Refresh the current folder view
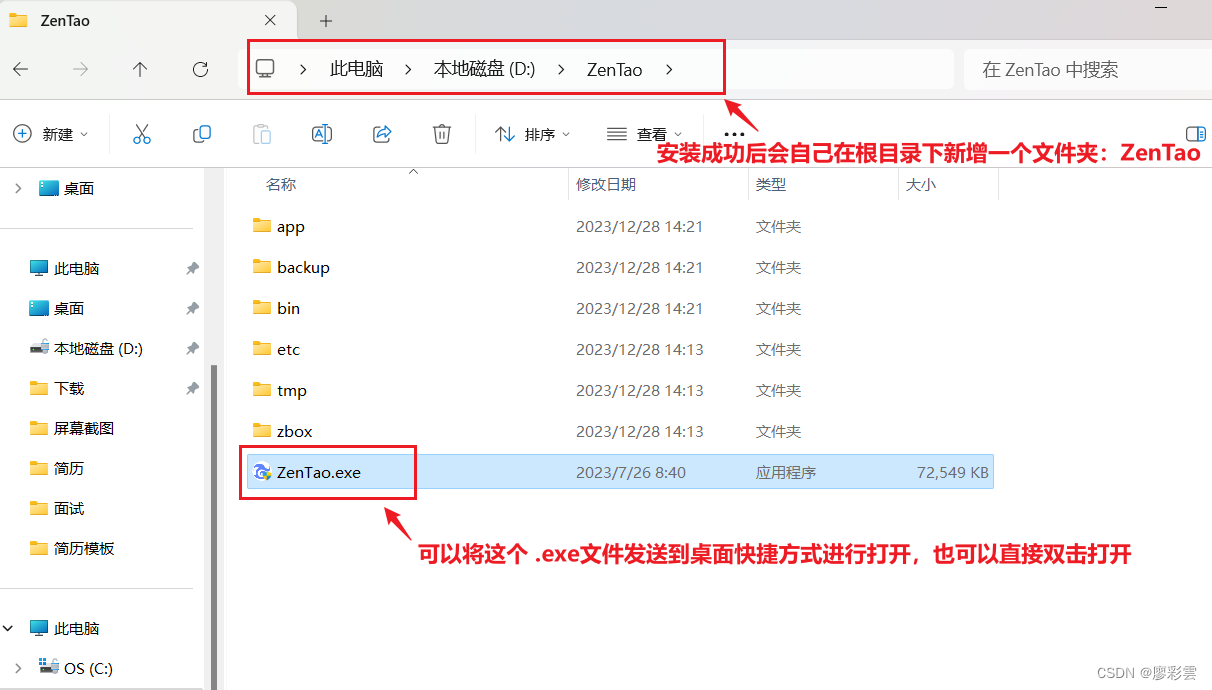Screen dimensions: 1212x690 tap(200, 69)
